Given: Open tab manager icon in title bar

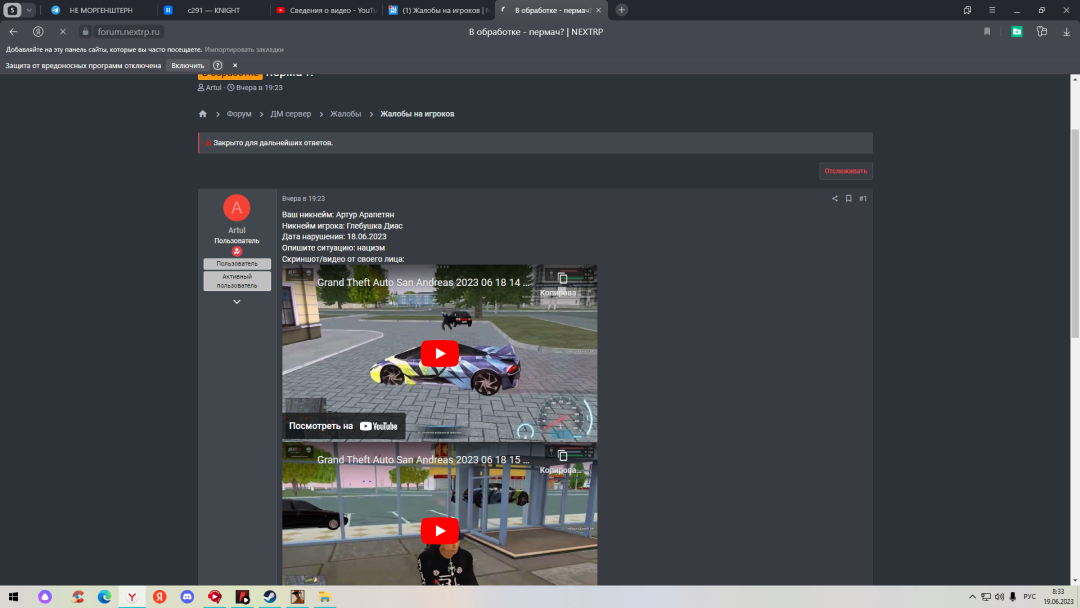Looking at the screenshot, I should click(x=967, y=10).
